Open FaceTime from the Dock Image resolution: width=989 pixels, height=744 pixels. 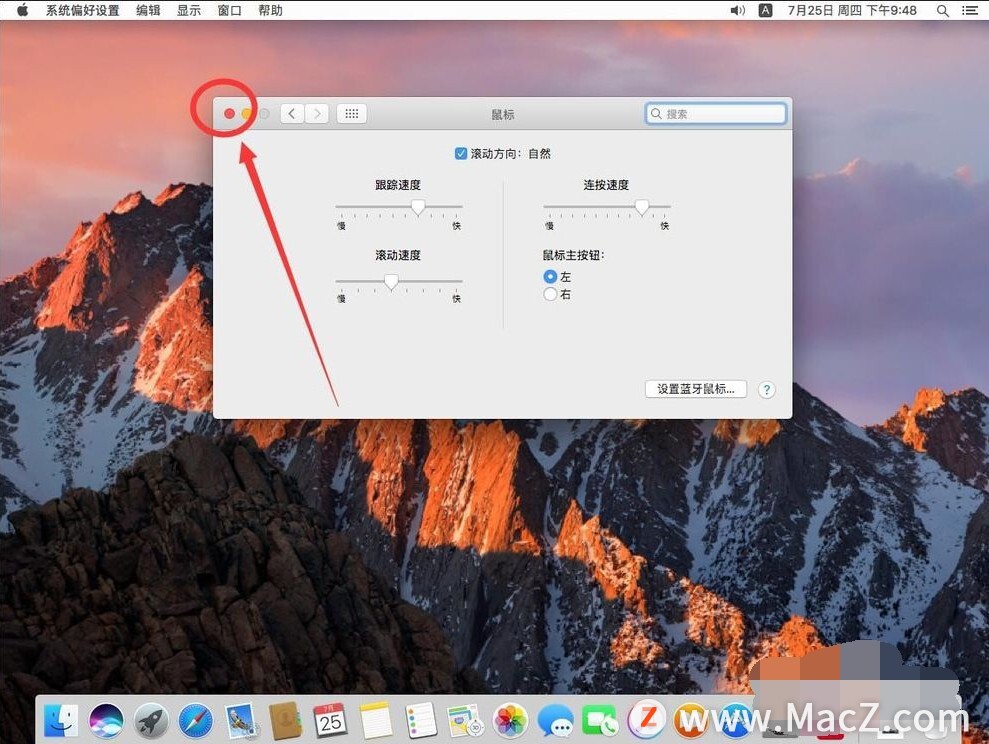600,720
